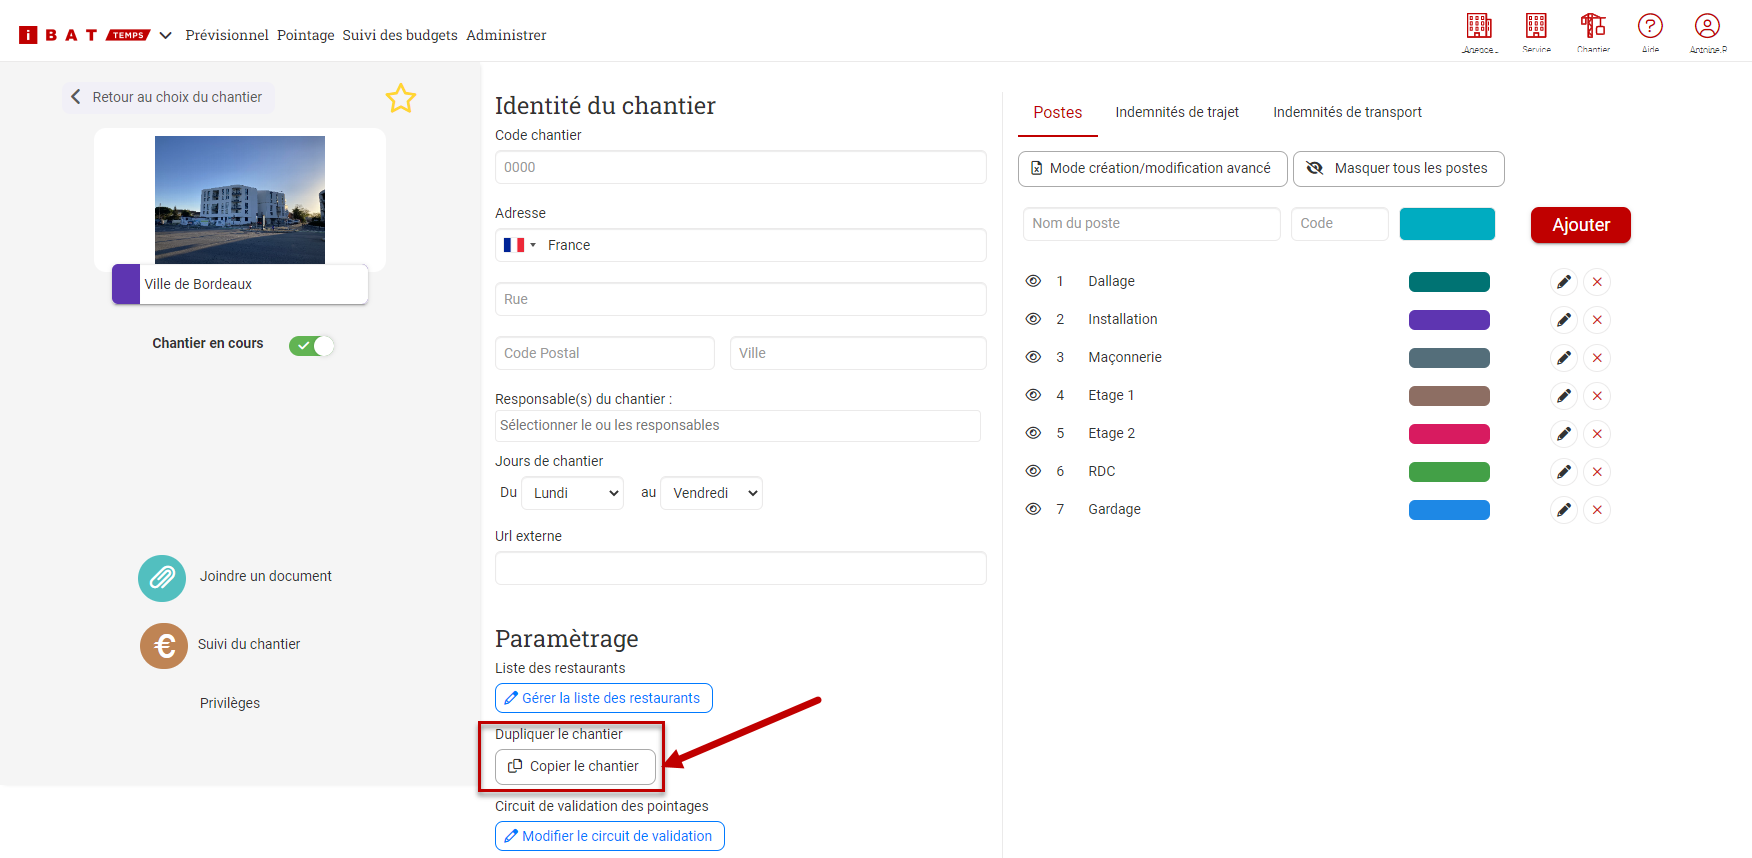Expand the France country flag selector
Viewport: 1752px width, 858px height.
(519, 245)
